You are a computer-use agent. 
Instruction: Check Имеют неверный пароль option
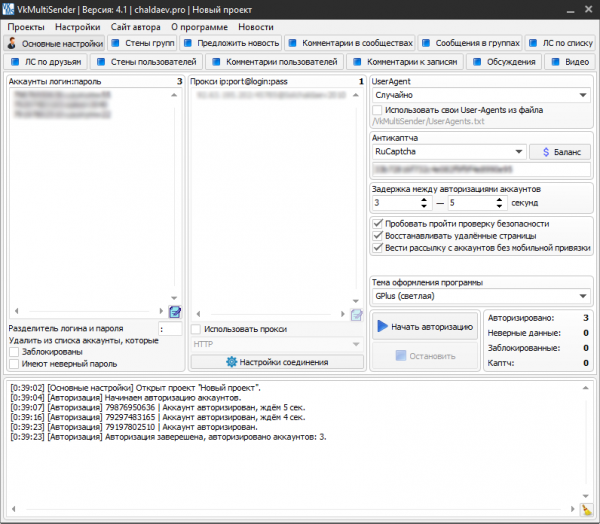click(x=14, y=364)
